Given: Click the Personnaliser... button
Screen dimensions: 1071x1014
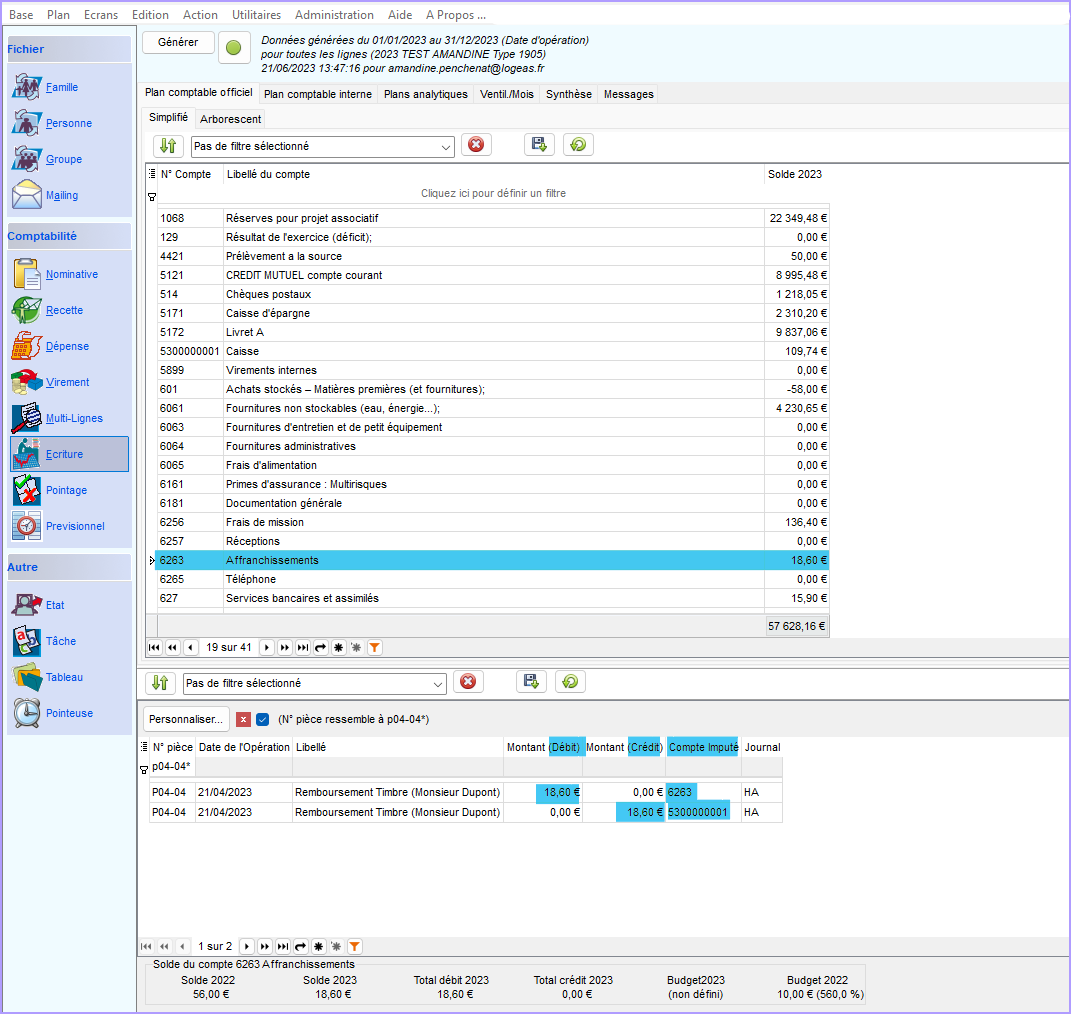Looking at the screenshot, I should click(x=186, y=719).
